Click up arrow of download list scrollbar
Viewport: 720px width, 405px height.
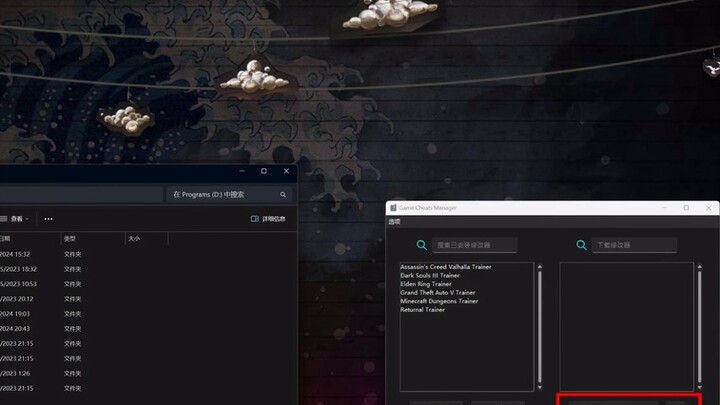tap(699, 266)
